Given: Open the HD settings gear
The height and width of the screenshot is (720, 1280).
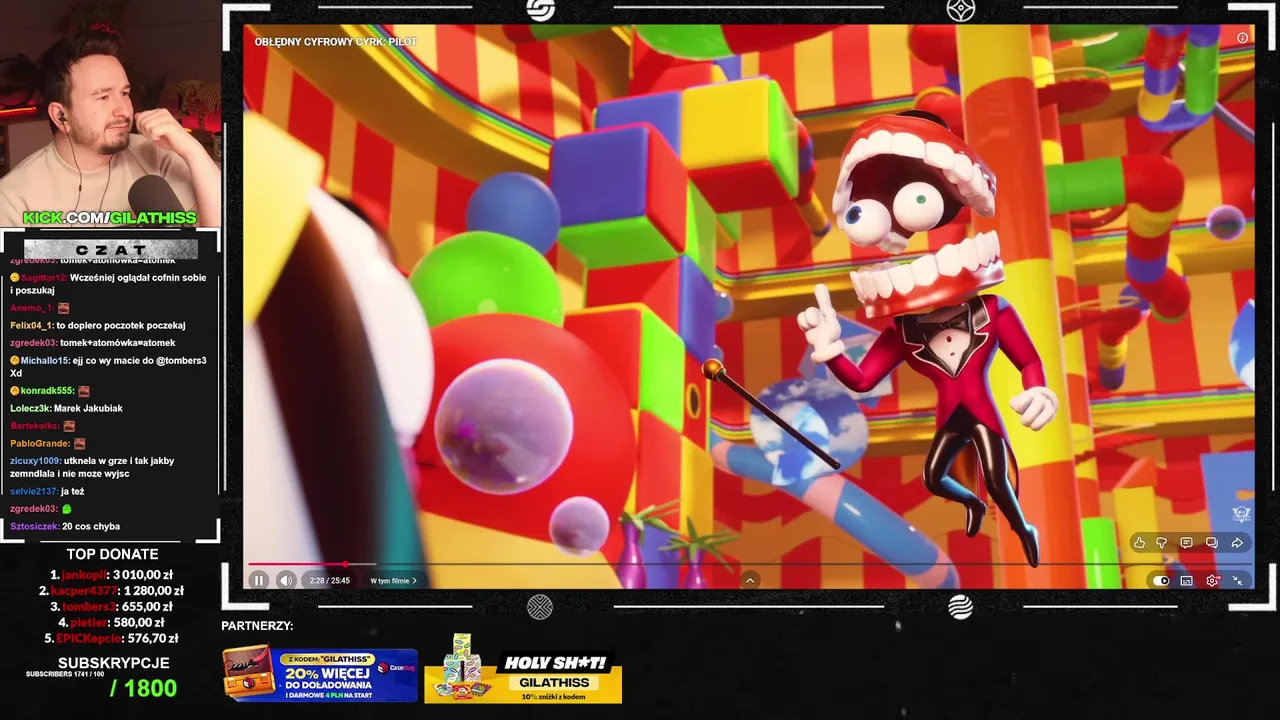Looking at the screenshot, I should pos(1213,580).
